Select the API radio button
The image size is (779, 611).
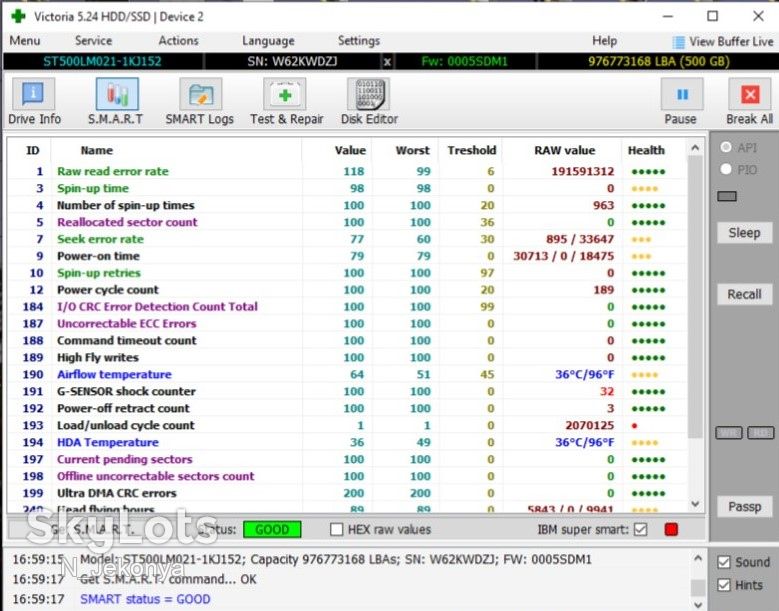(x=726, y=147)
